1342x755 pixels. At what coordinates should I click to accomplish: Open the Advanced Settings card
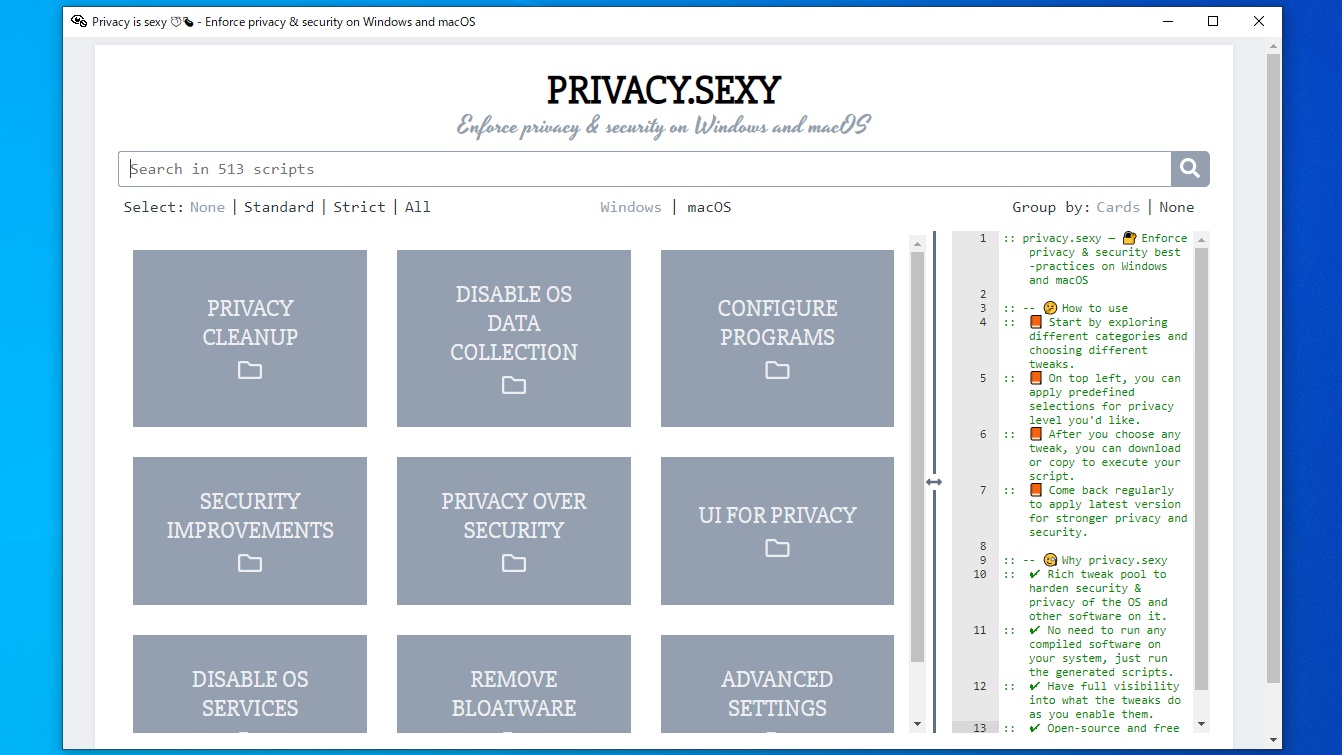[777, 684]
